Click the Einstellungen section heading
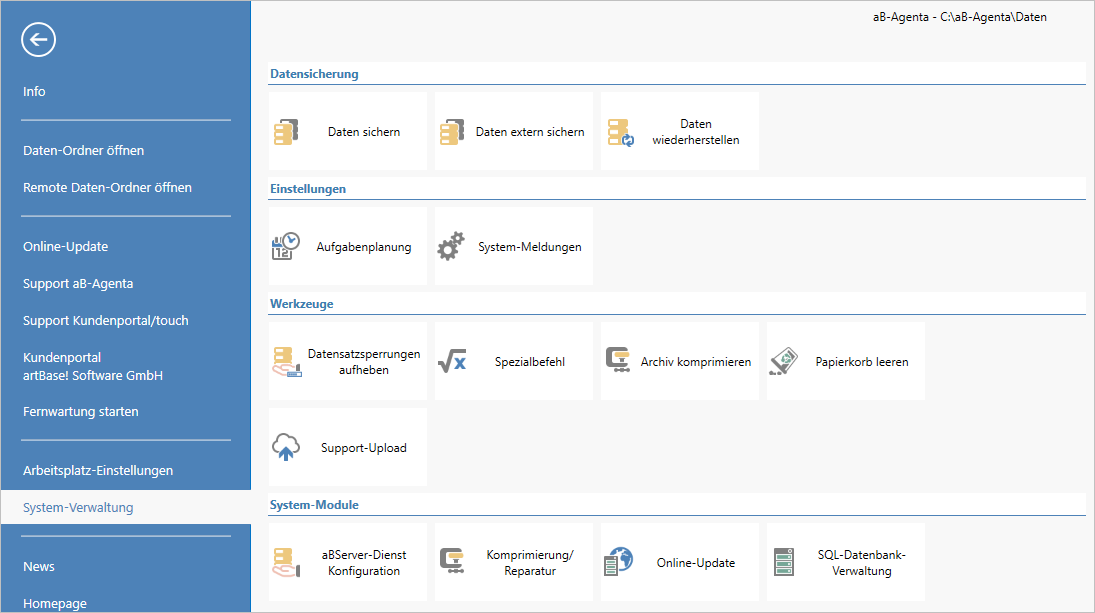The width and height of the screenshot is (1095, 613). (x=308, y=189)
